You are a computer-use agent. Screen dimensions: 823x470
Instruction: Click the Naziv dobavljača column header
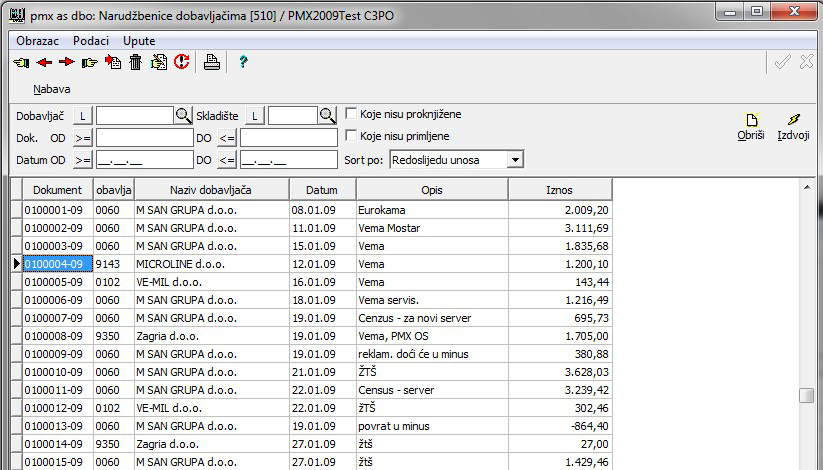(211, 190)
